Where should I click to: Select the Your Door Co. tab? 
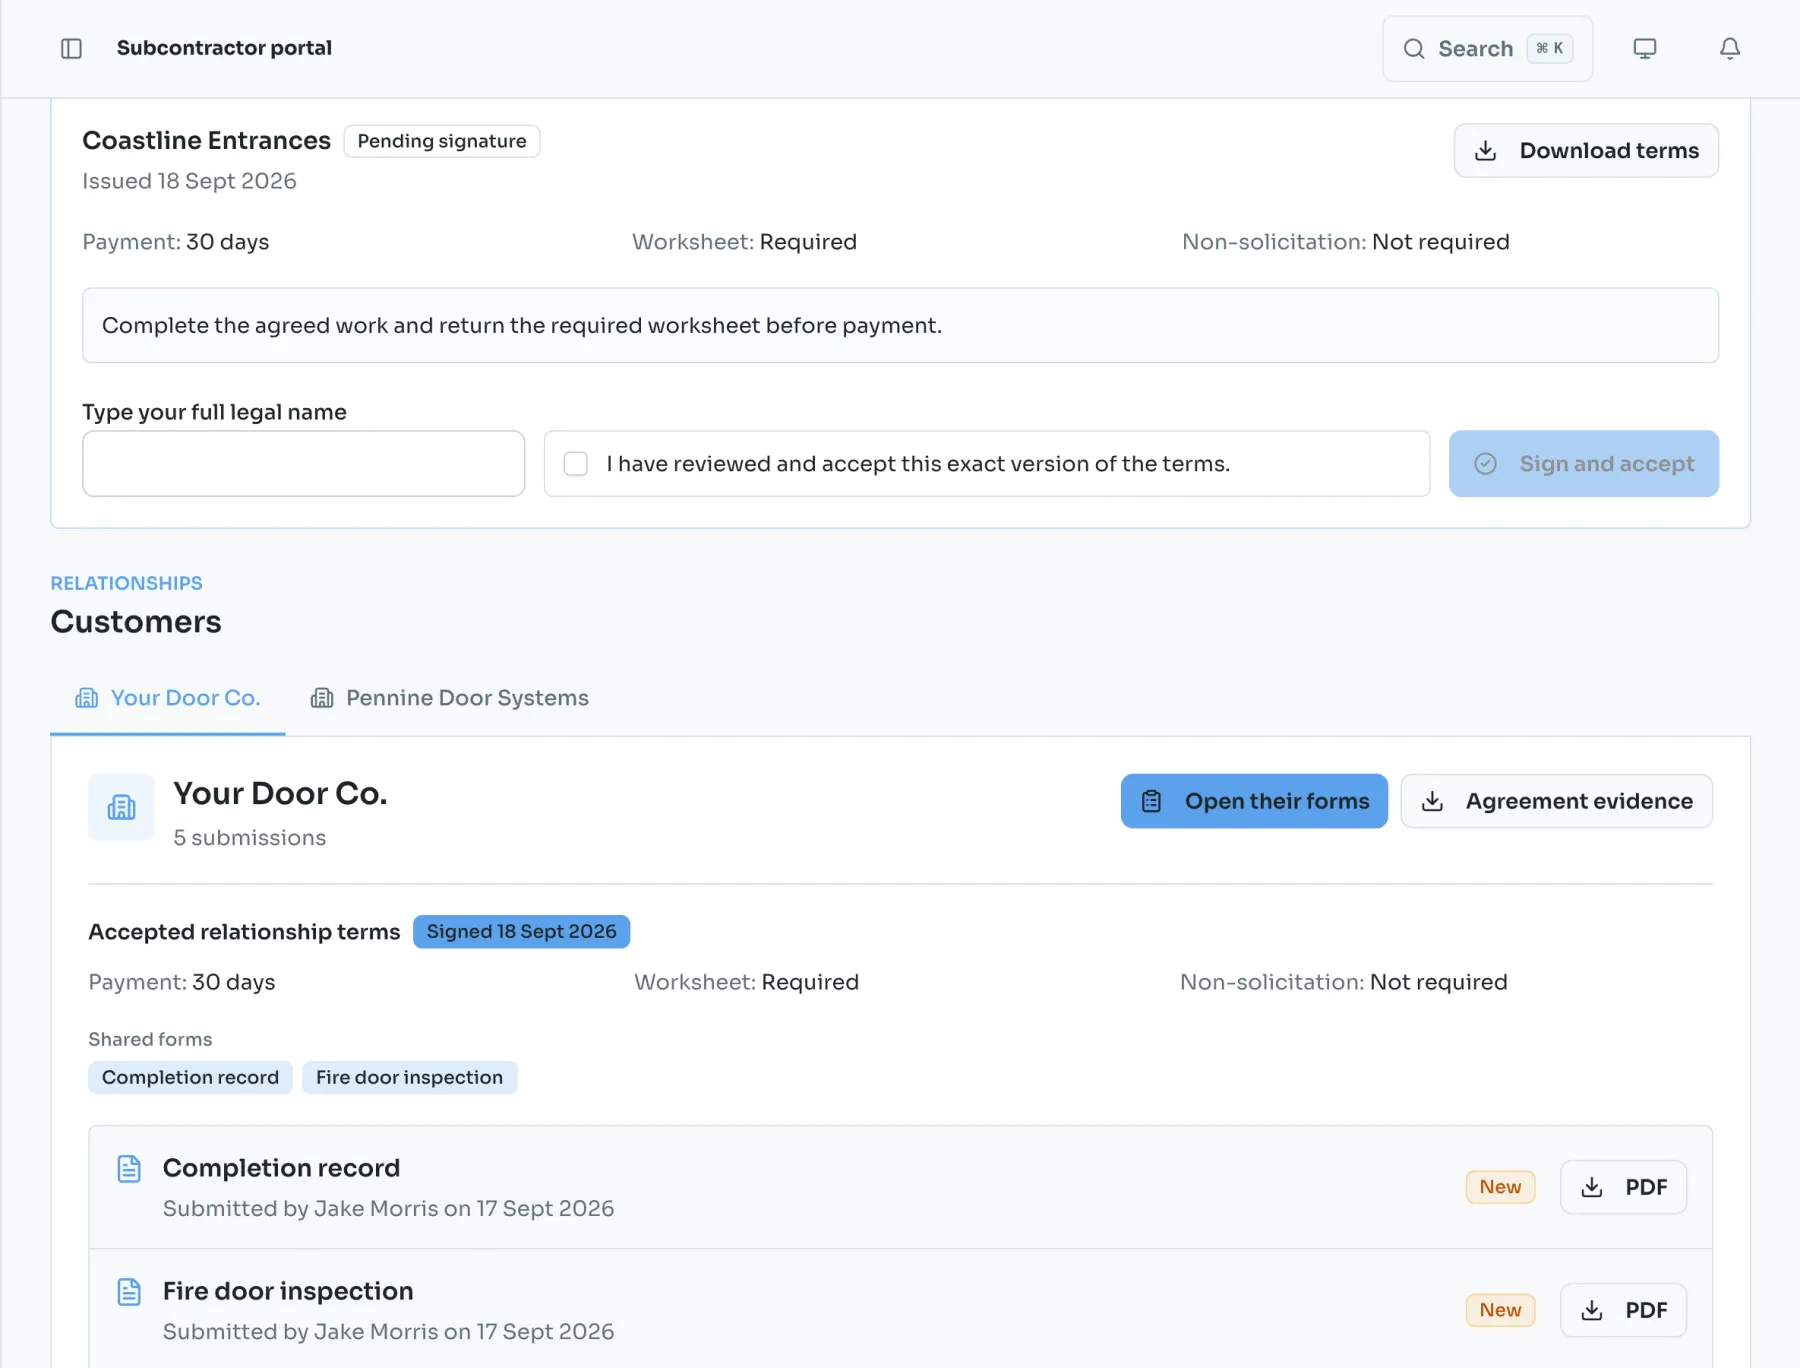(168, 698)
